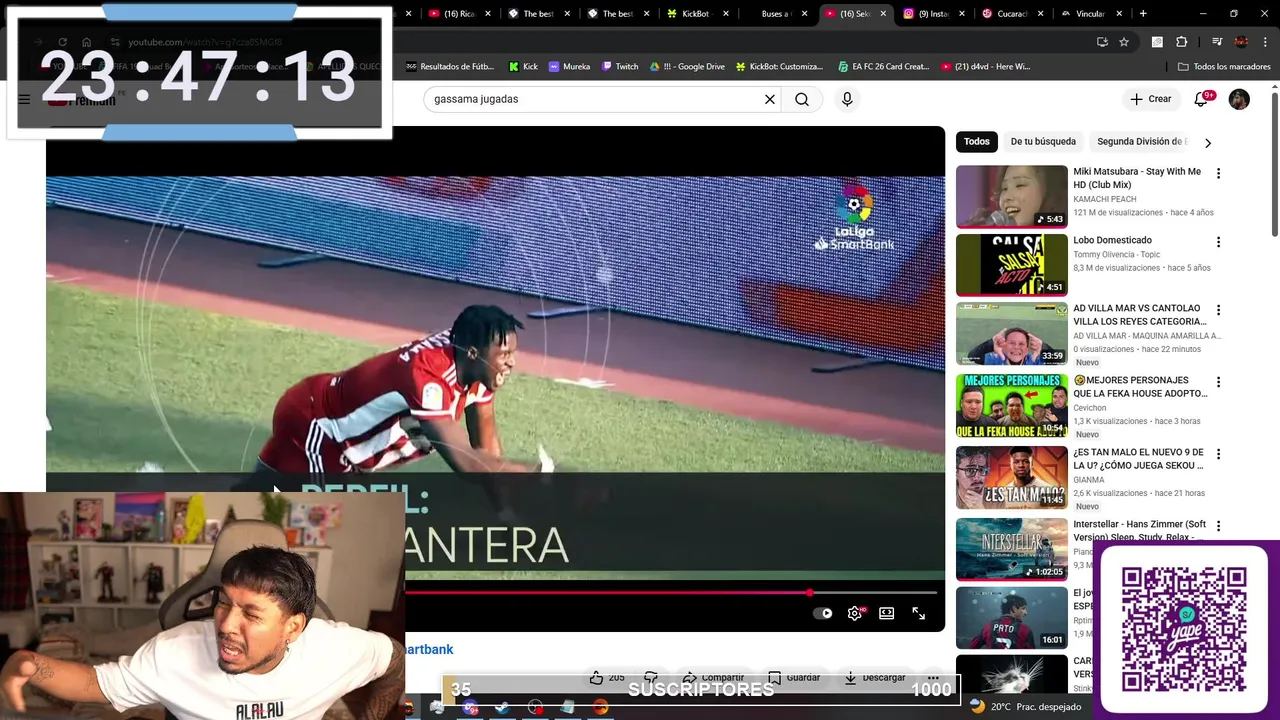The width and height of the screenshot is (1280, 720).
Task: Open the account avatar menu on YouTube
Action: (x=1239, y=99)
